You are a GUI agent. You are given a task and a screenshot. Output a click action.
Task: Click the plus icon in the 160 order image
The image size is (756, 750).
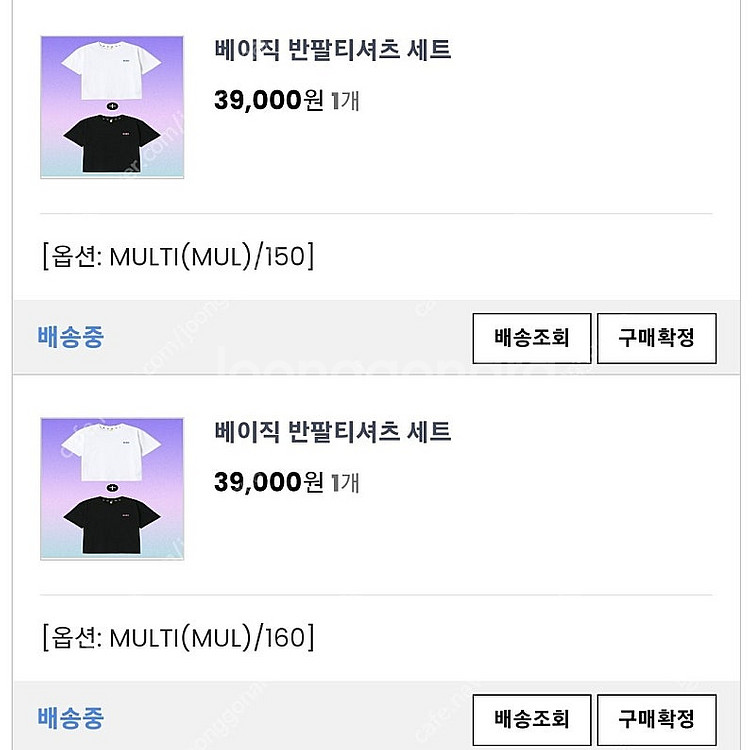[112, 488]
